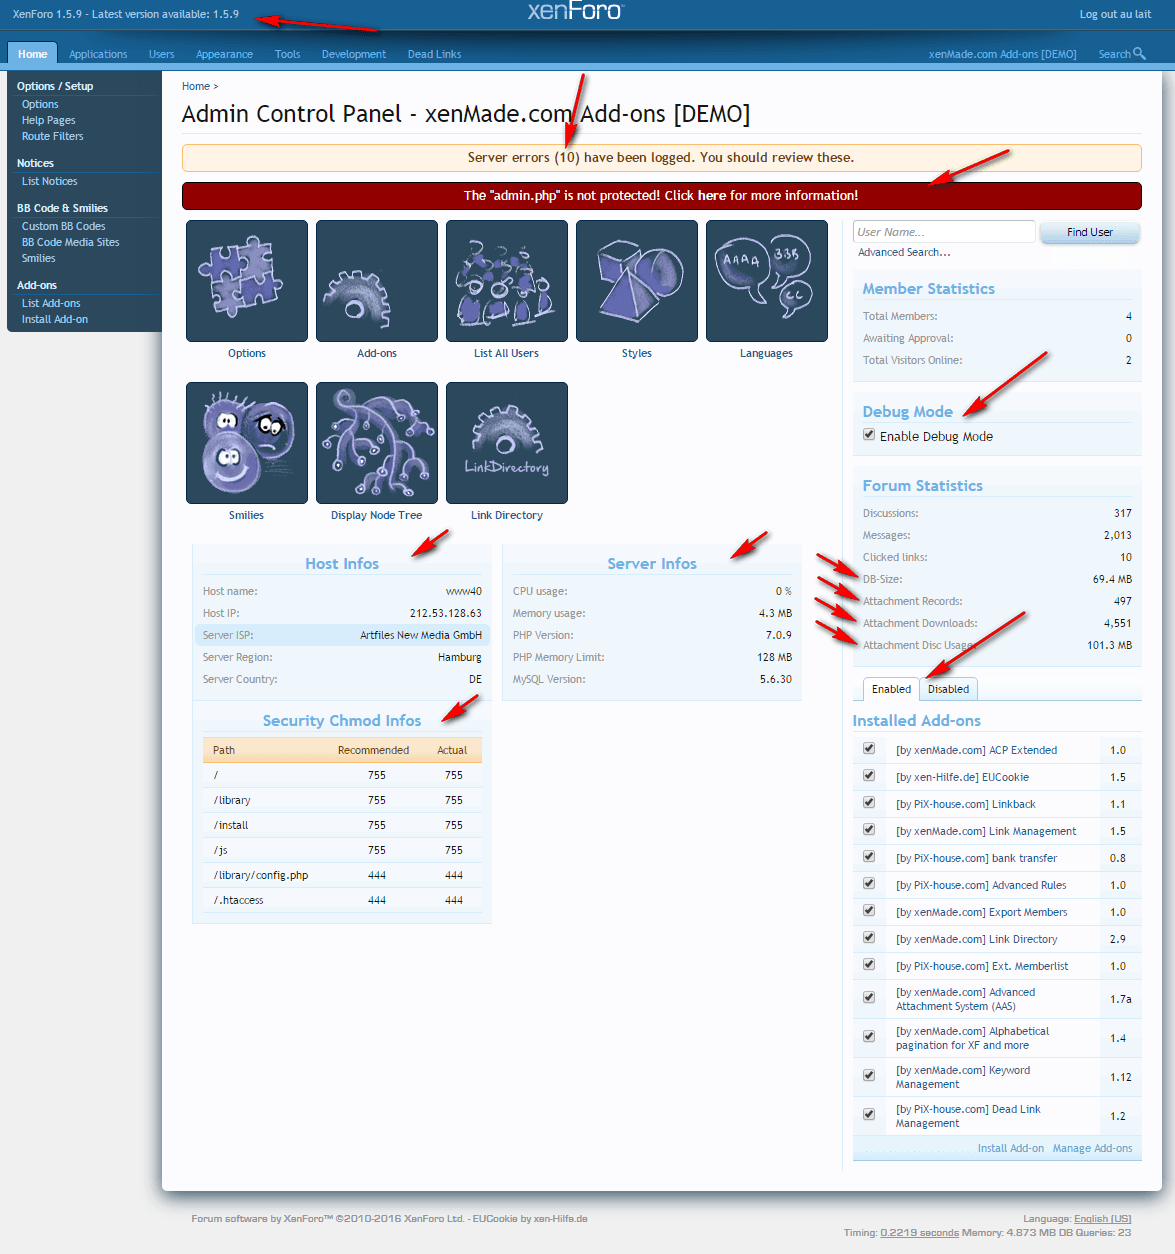Open the Dead Links navigation tab
The image size is (1175, 1254).
434,54
